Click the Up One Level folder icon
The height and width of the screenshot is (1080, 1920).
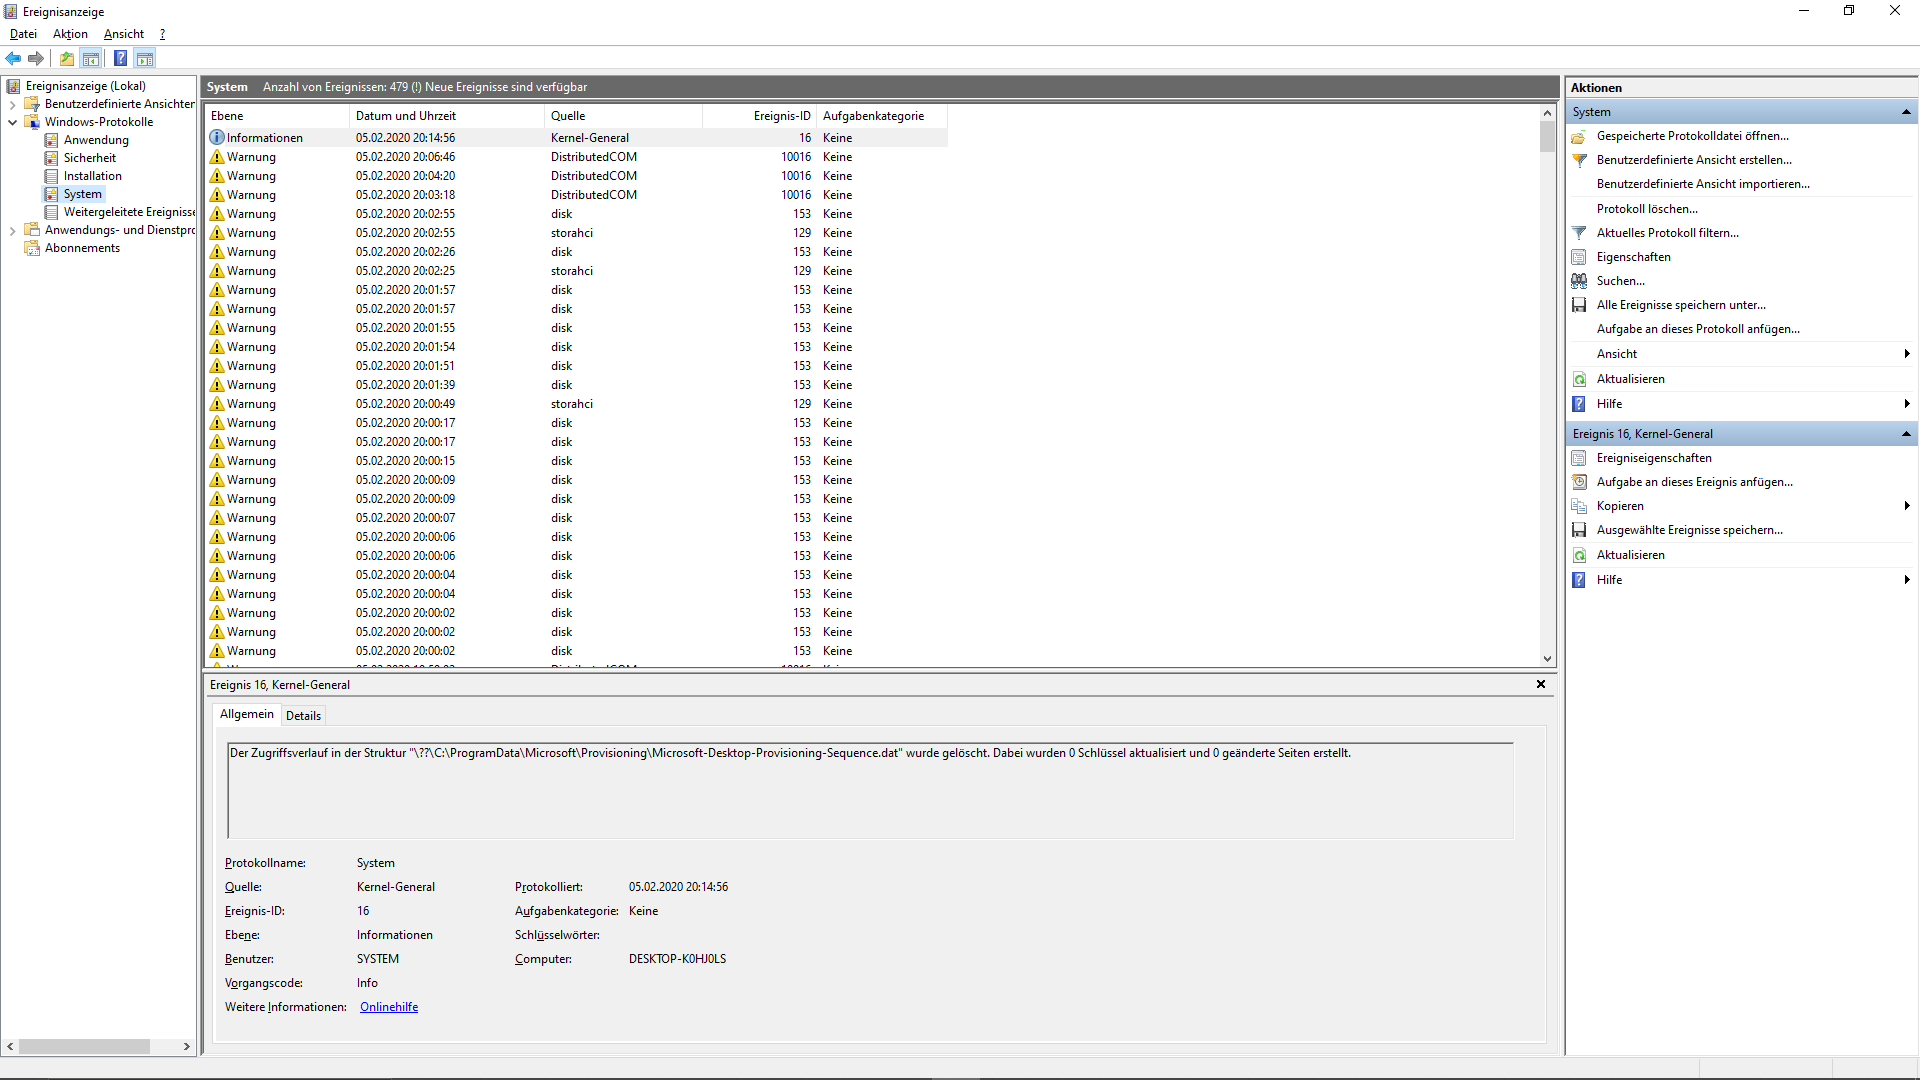(66, 58)
